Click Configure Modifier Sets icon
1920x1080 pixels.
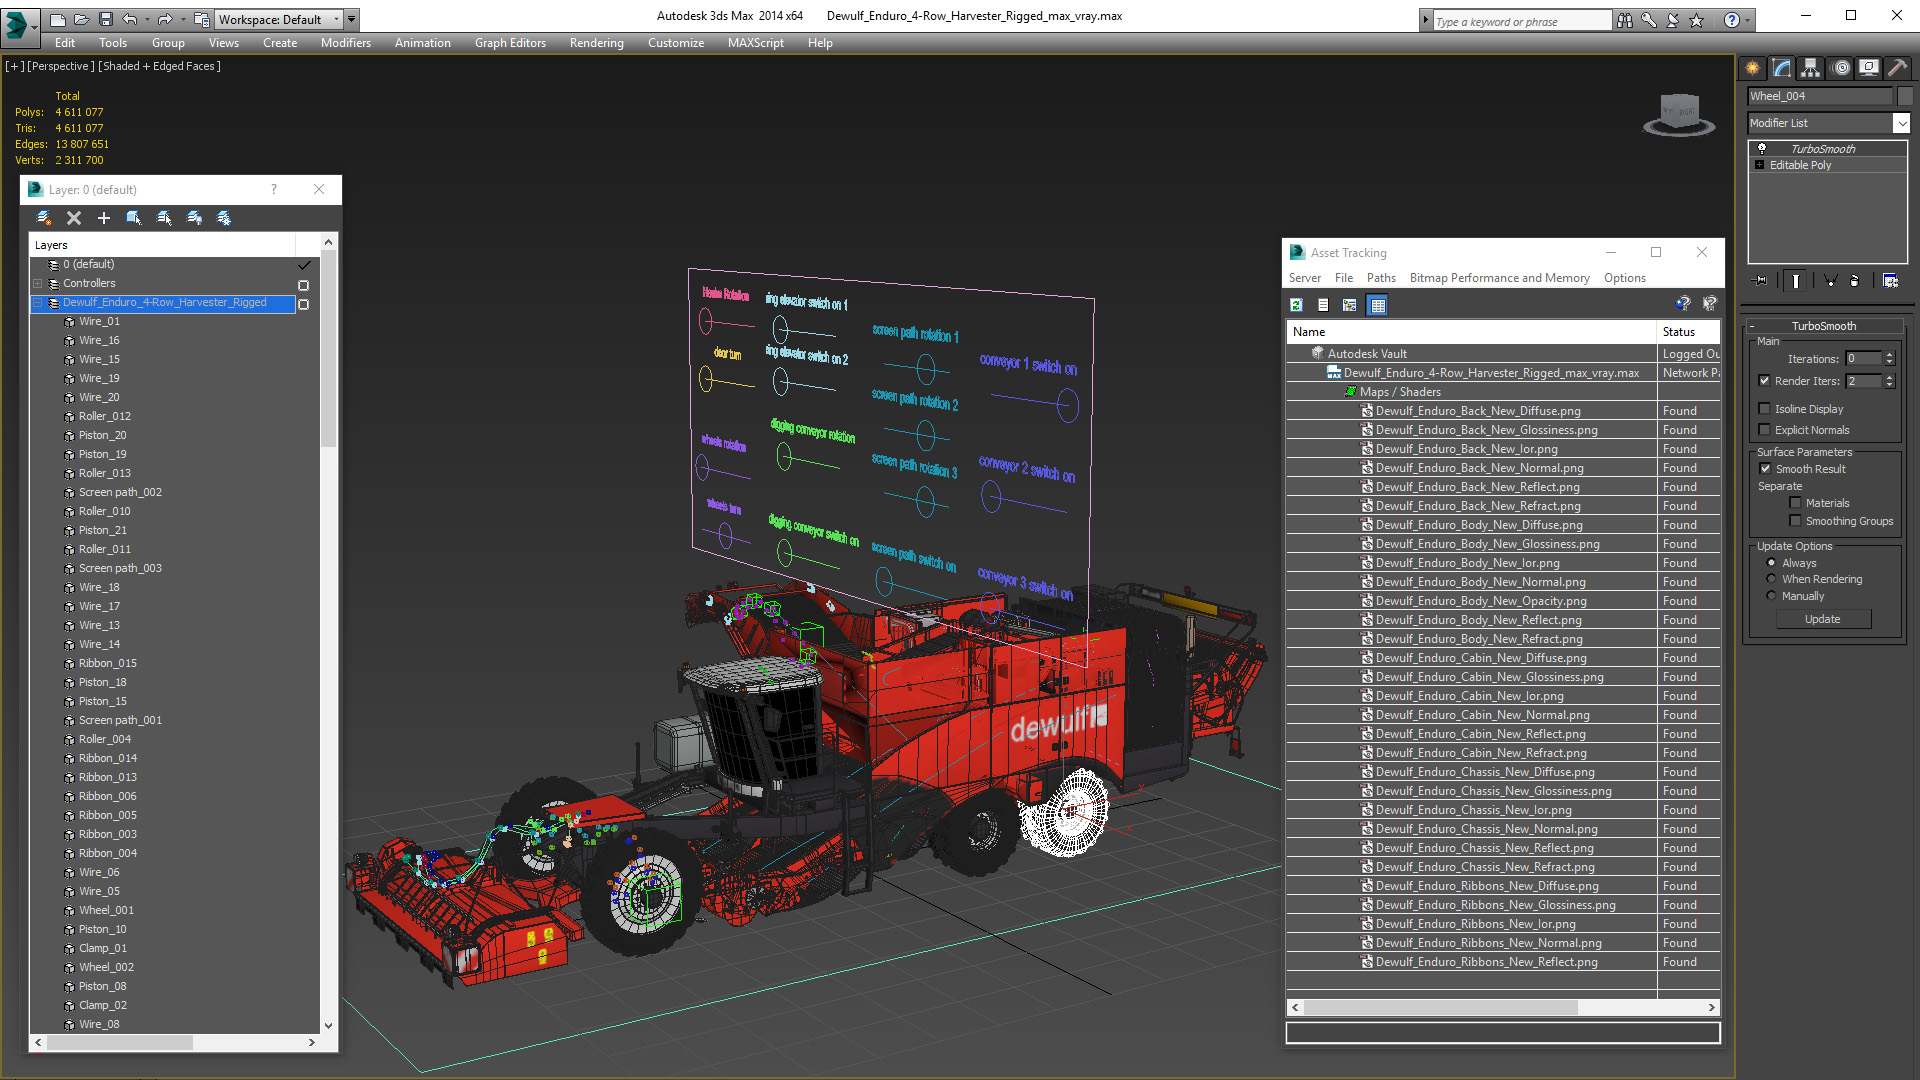point(1890,281)
